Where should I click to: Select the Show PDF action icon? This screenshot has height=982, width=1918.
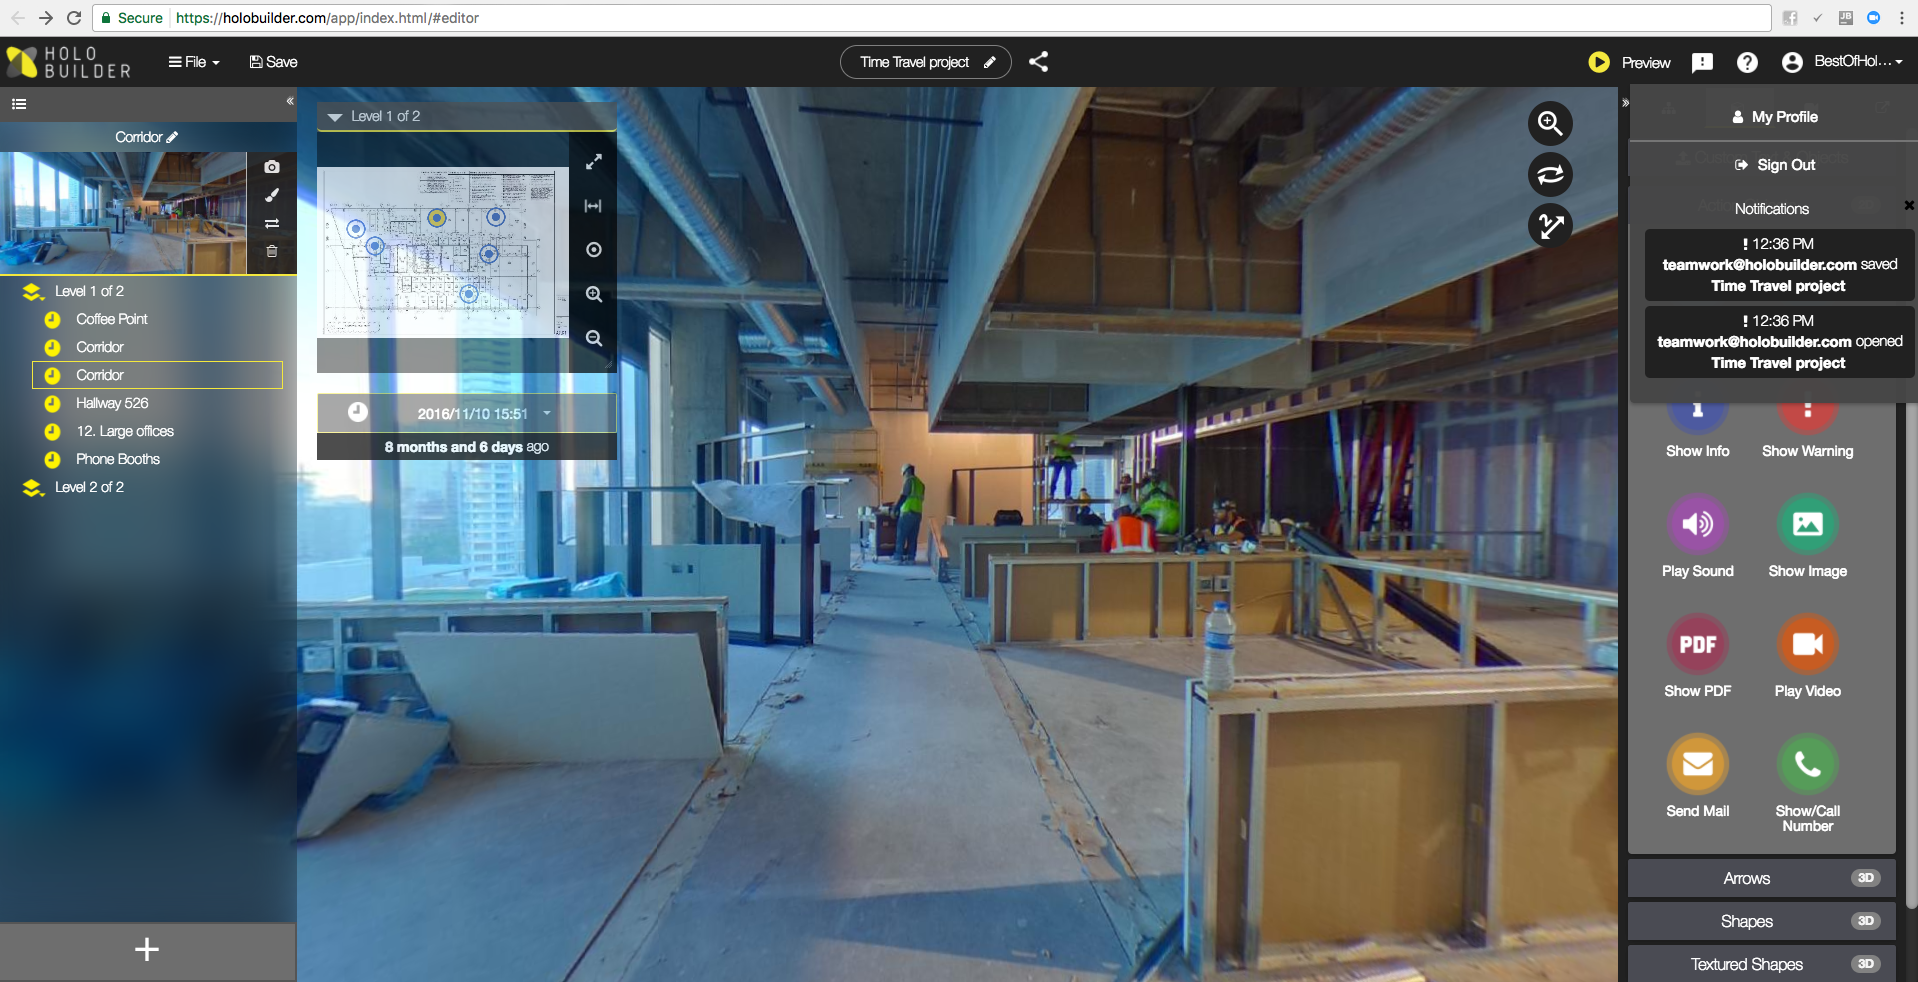pyautogui.click(x=1697, y=644)
